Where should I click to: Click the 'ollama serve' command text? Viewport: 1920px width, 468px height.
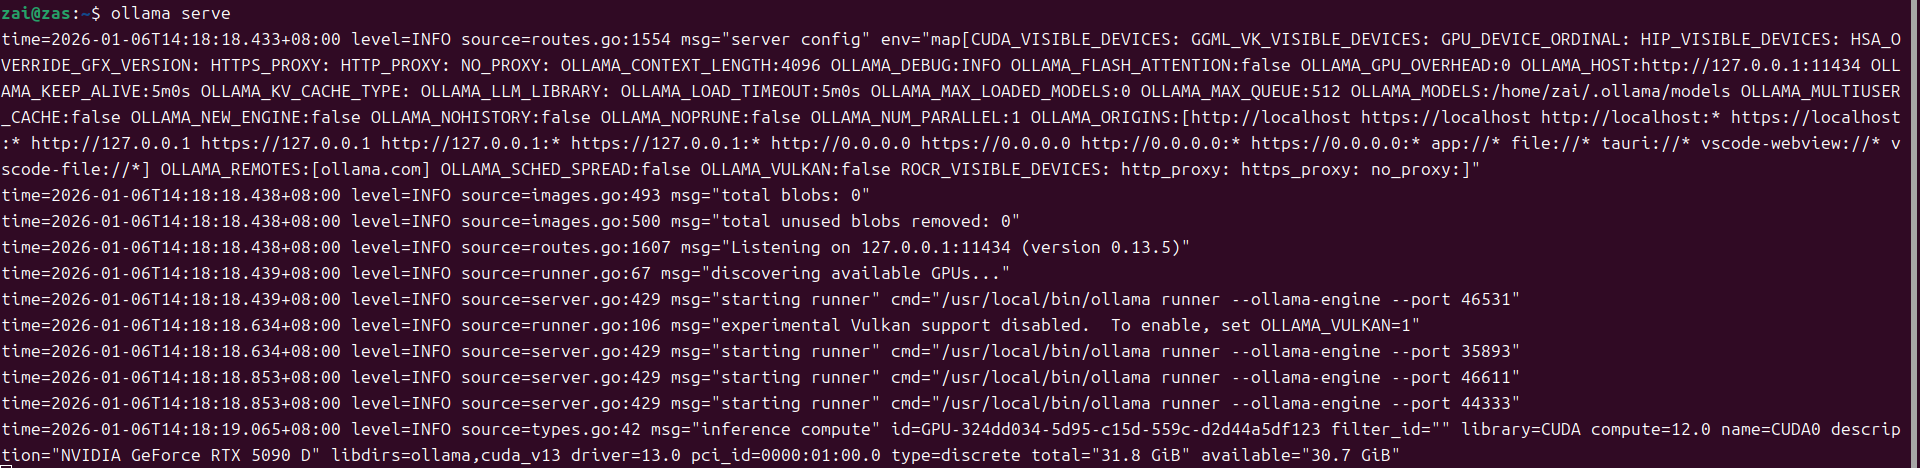(170, 13)
